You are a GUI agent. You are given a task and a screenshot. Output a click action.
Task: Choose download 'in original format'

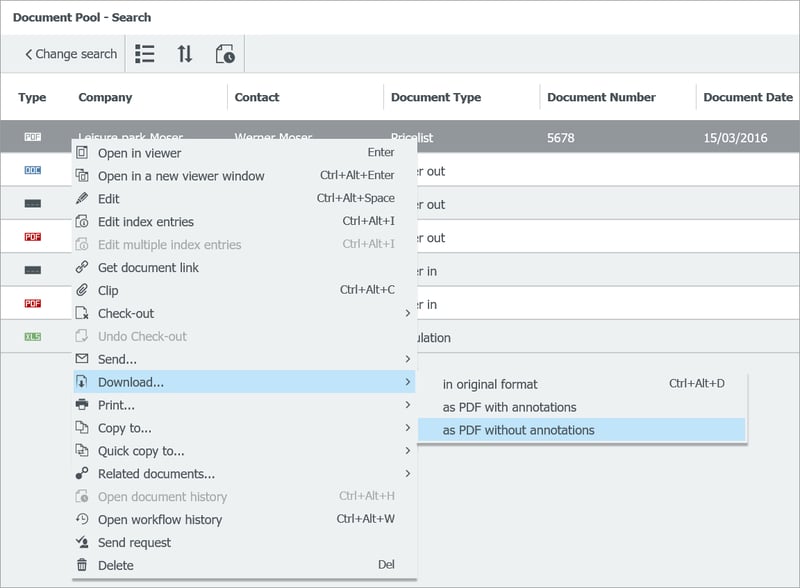coord(490,384)
